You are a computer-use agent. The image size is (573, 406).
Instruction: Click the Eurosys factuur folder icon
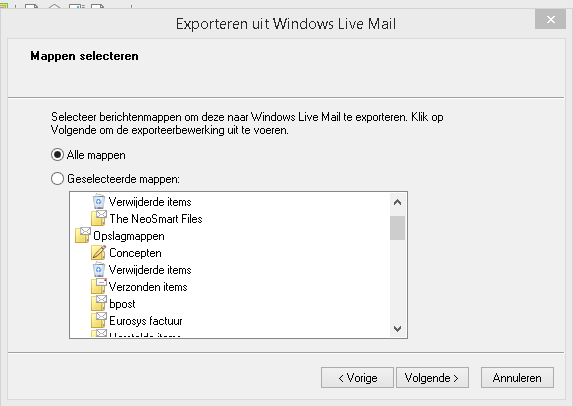(99, 320)
